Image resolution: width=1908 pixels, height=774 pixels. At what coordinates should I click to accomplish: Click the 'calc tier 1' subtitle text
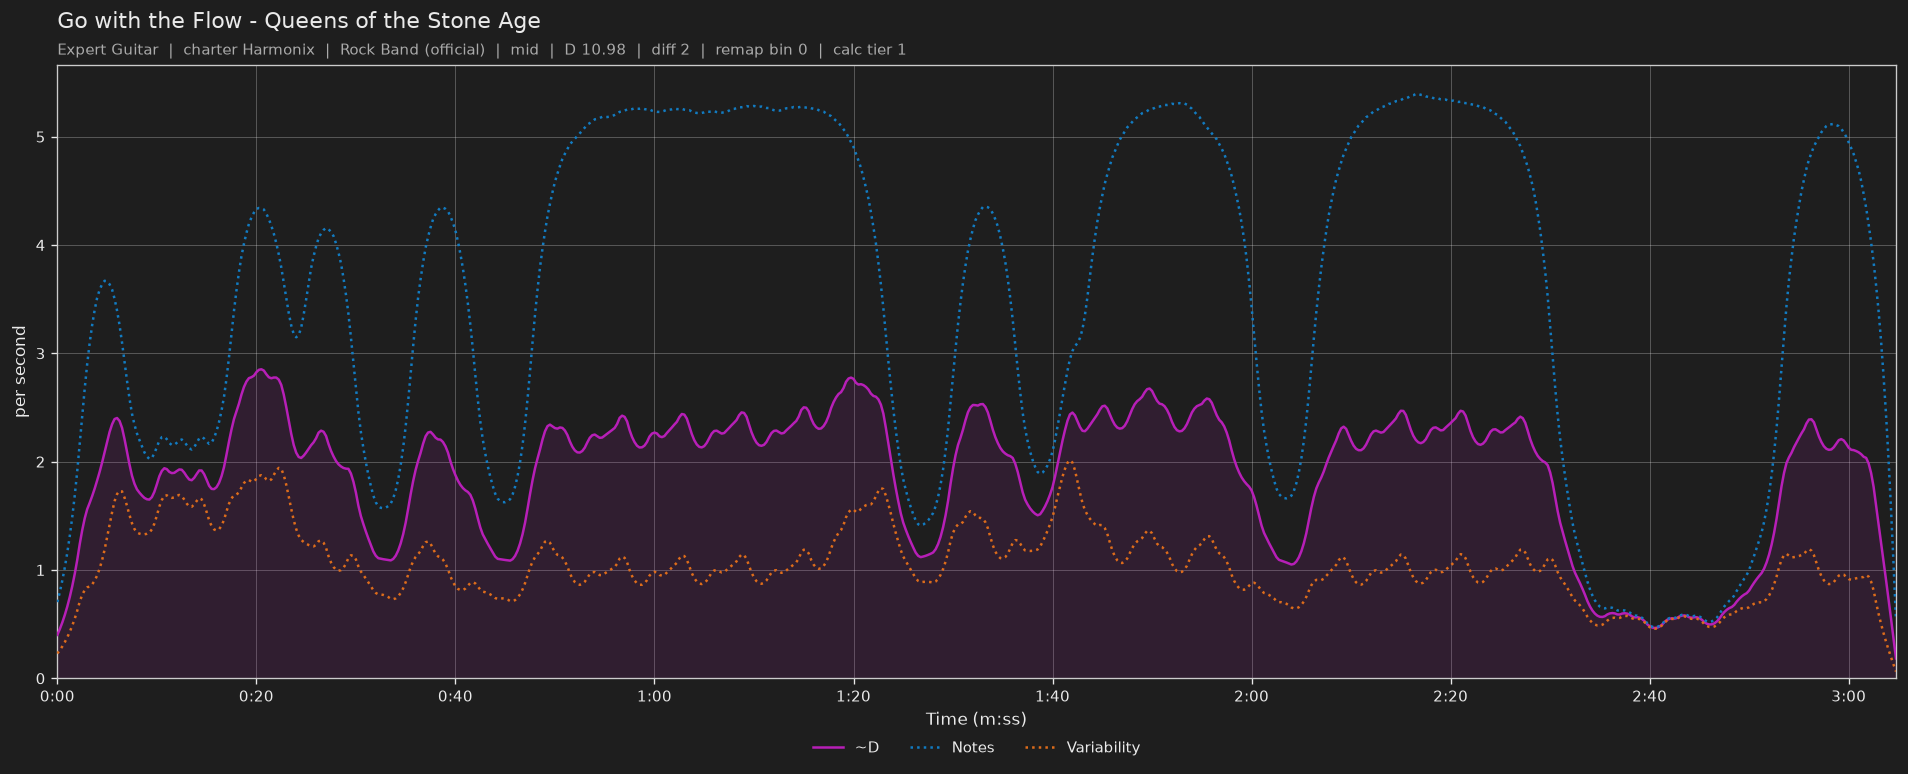[869, 50]
